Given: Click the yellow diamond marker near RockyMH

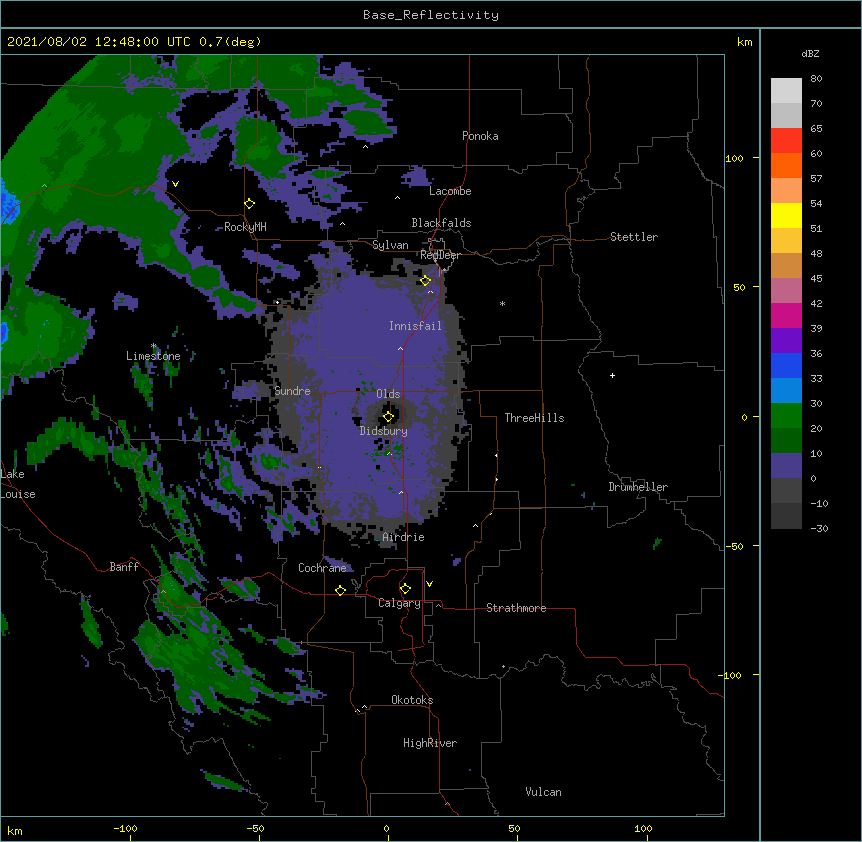Looking at the screenshot, I should pos(250,204).
